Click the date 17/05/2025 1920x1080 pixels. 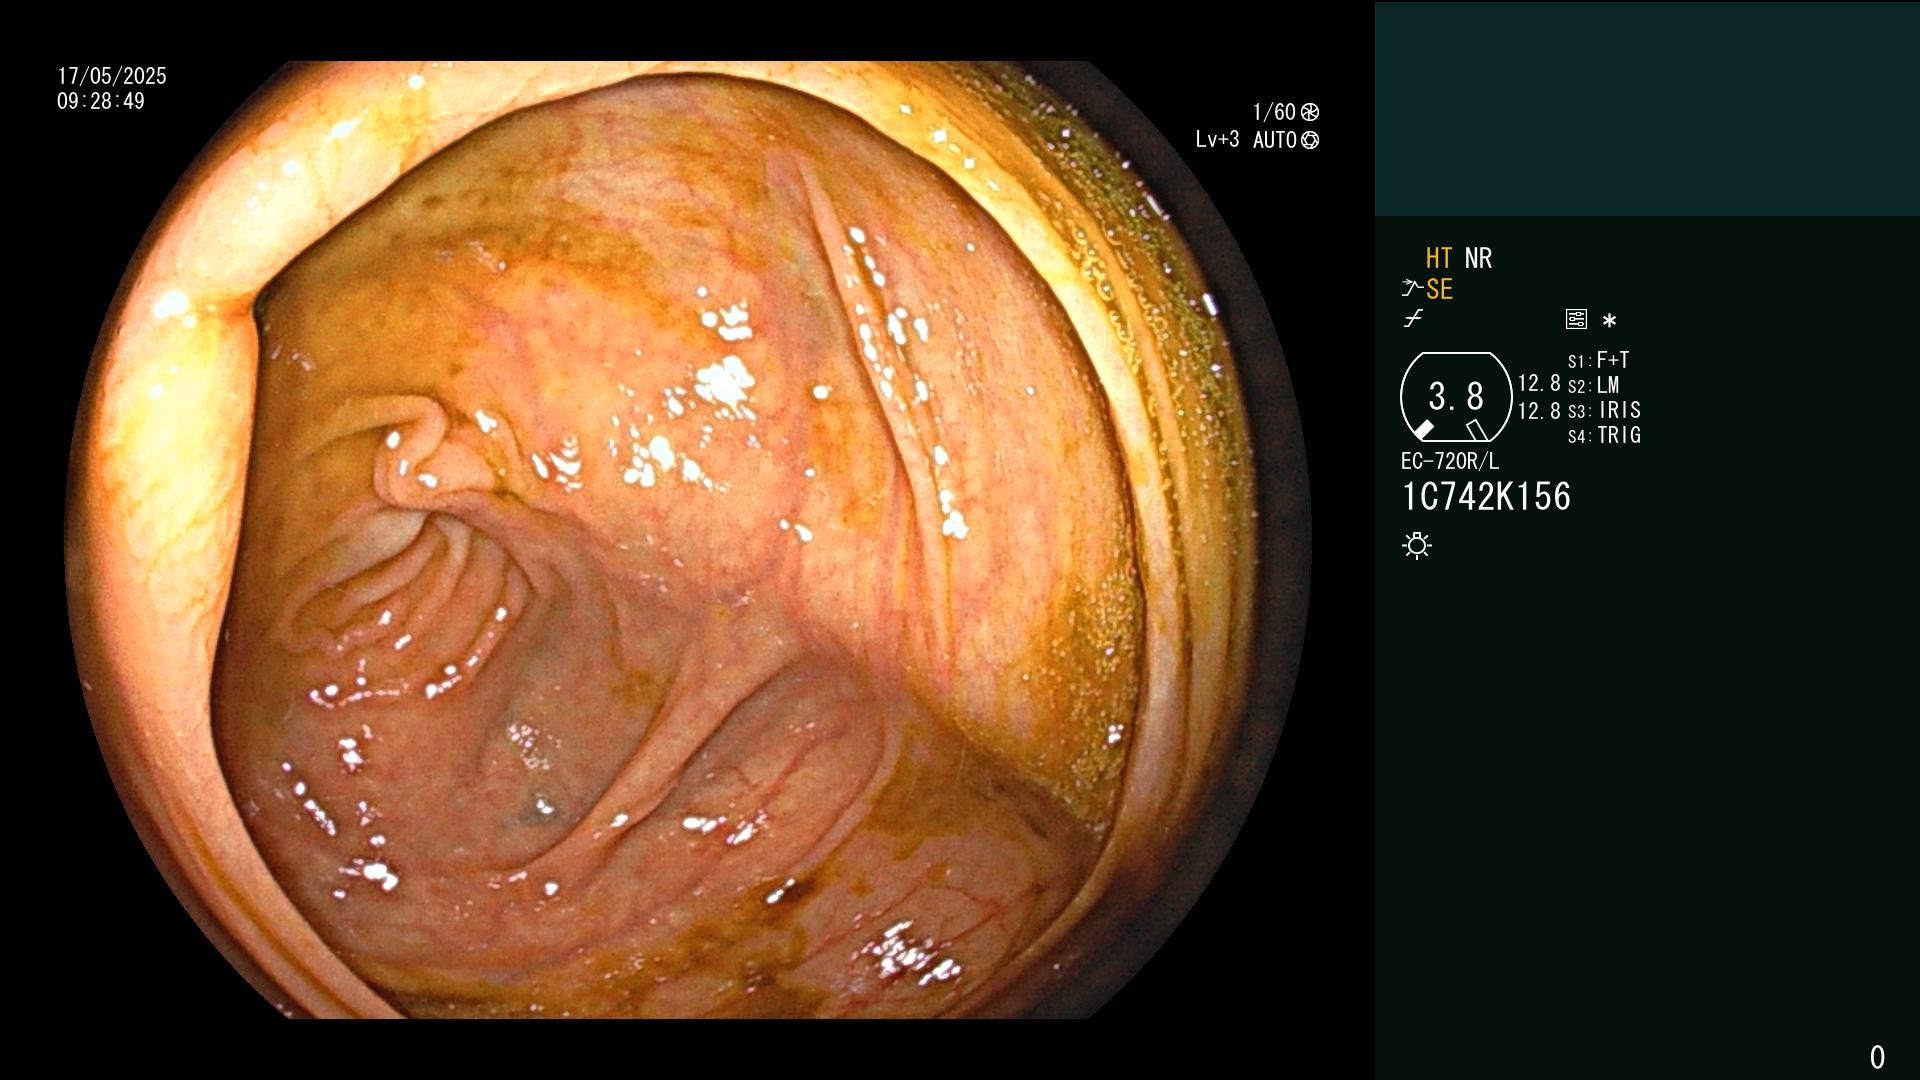(112, 76)
